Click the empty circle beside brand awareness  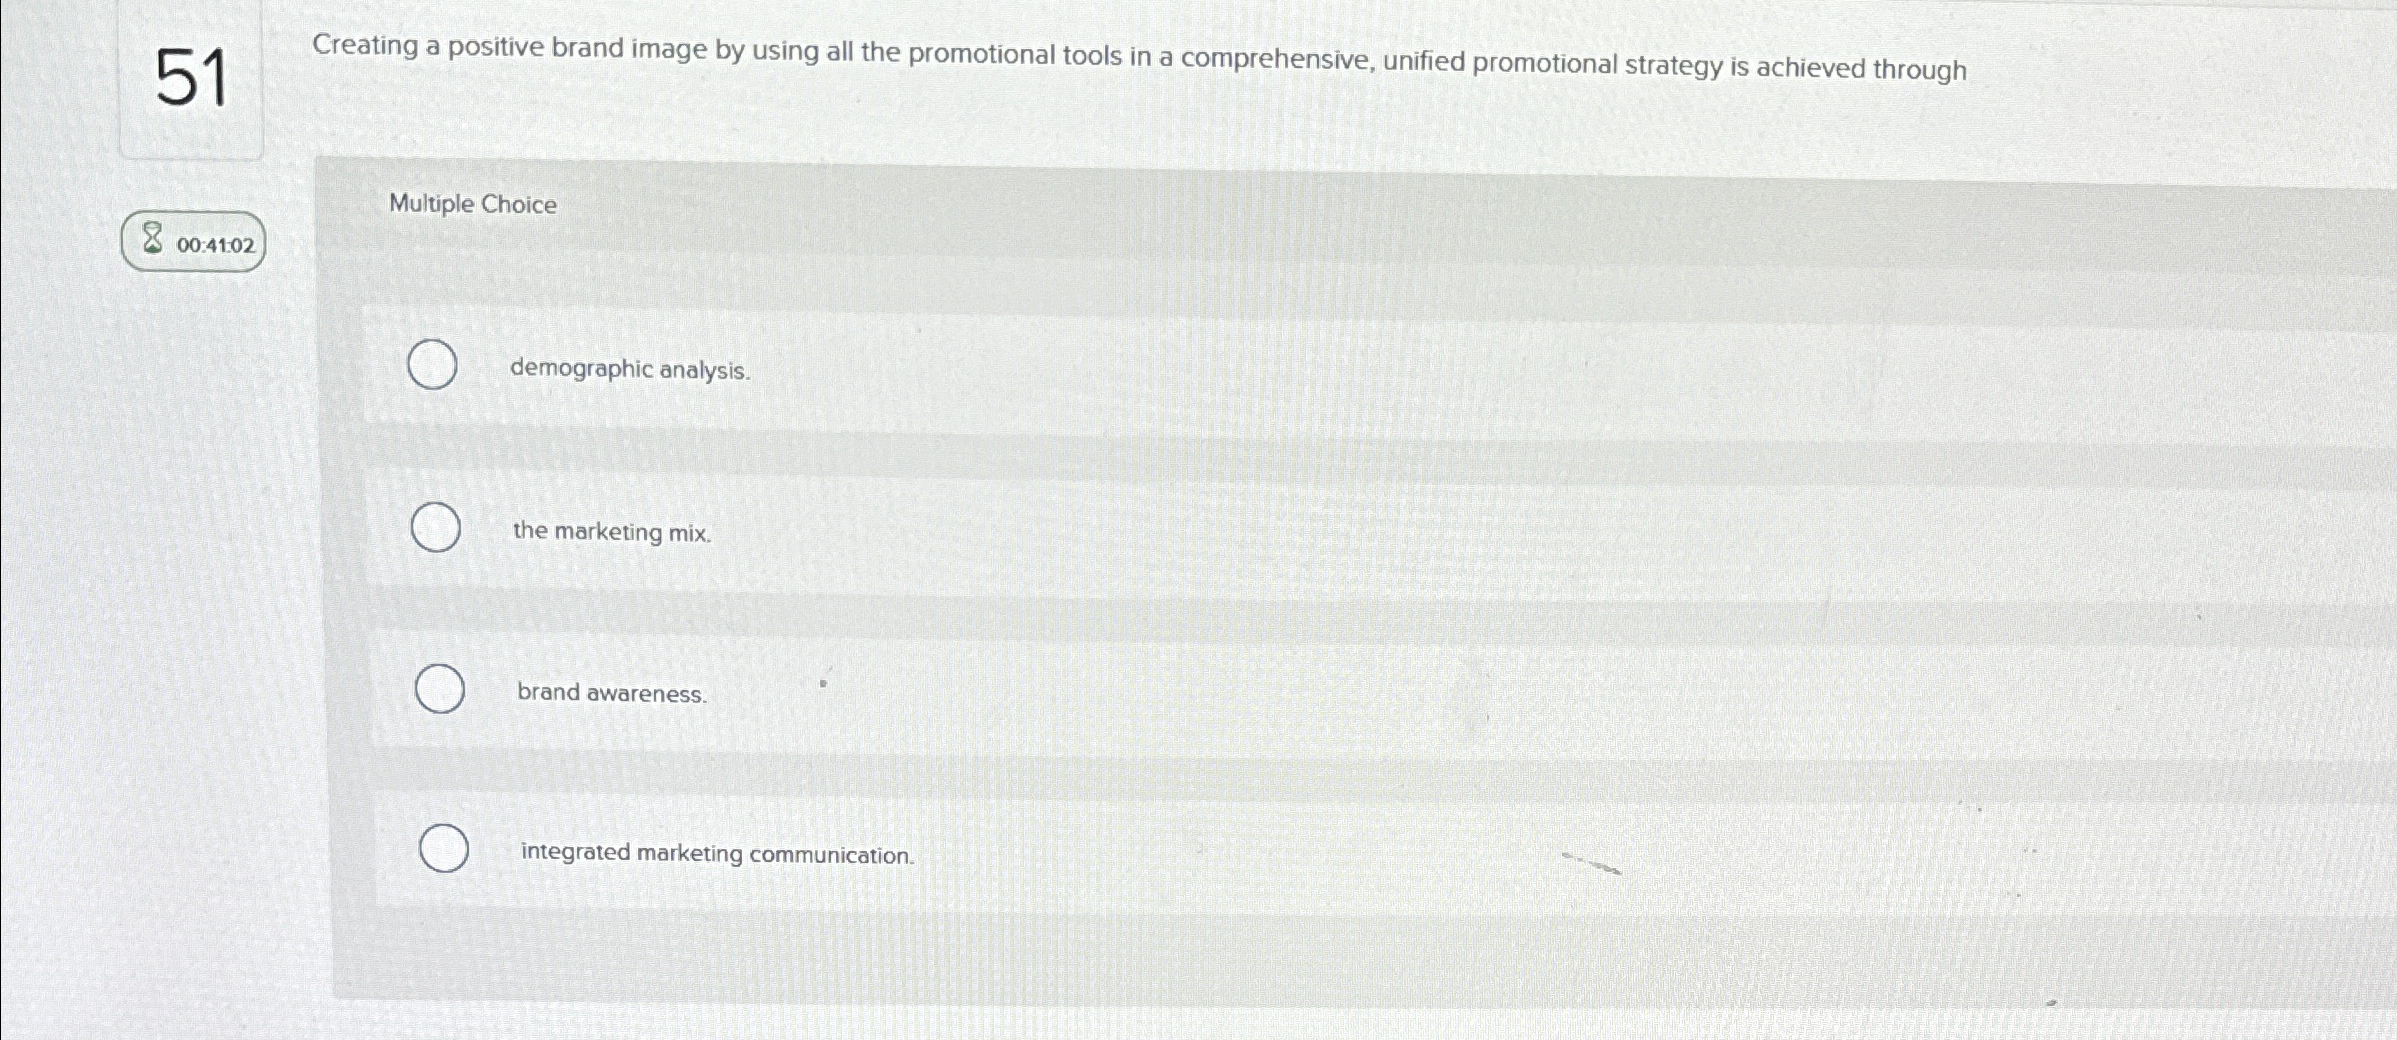click(440, 689)
